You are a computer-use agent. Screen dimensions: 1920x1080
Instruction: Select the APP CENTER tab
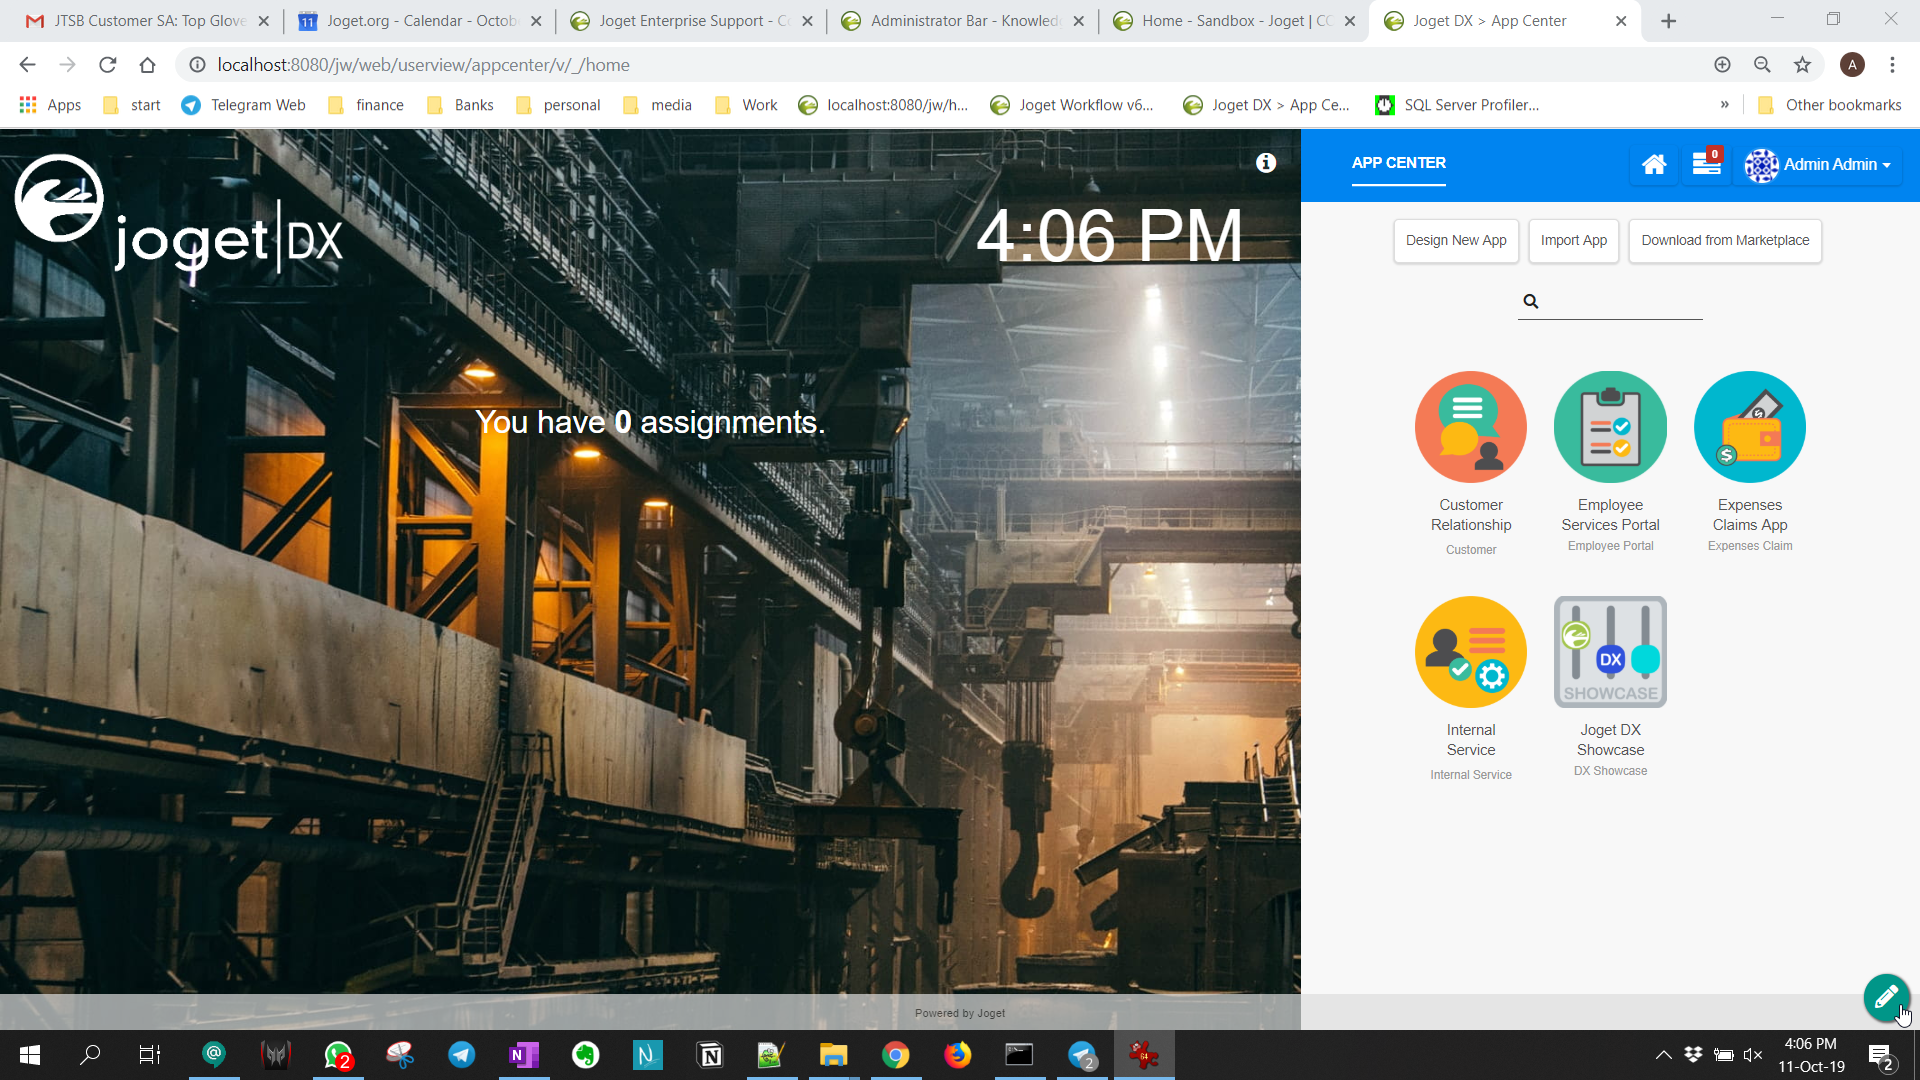click(1398, 163)
